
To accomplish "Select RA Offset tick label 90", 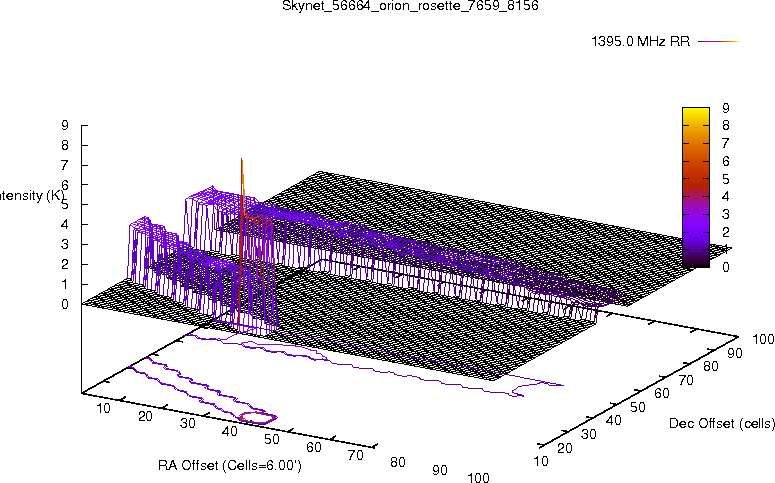I will tap(440, 470).
